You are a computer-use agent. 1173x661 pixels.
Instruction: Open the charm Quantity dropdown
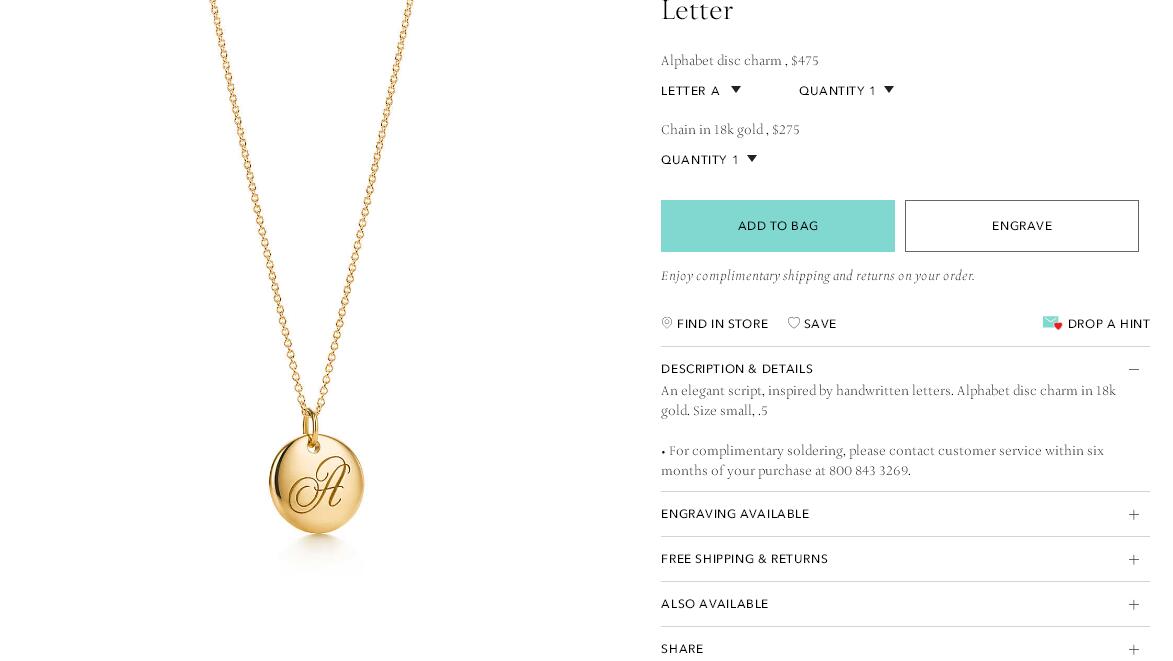coord(846,90)
